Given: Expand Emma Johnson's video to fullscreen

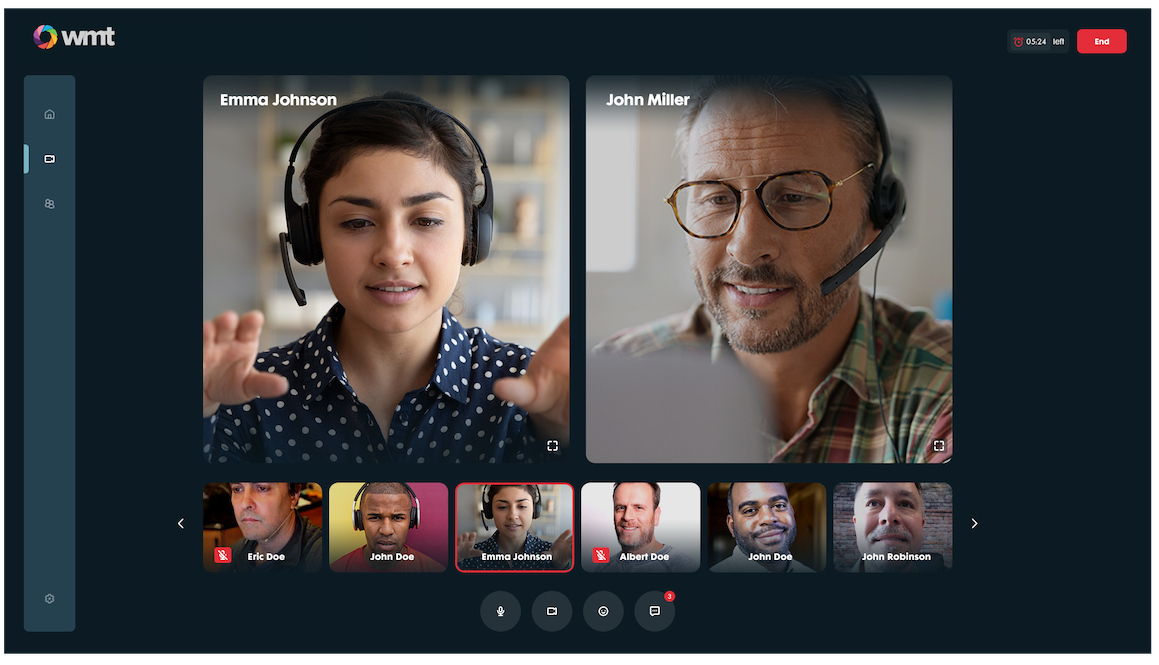Looking at the screenshot, I should click(x=552, y=446).
